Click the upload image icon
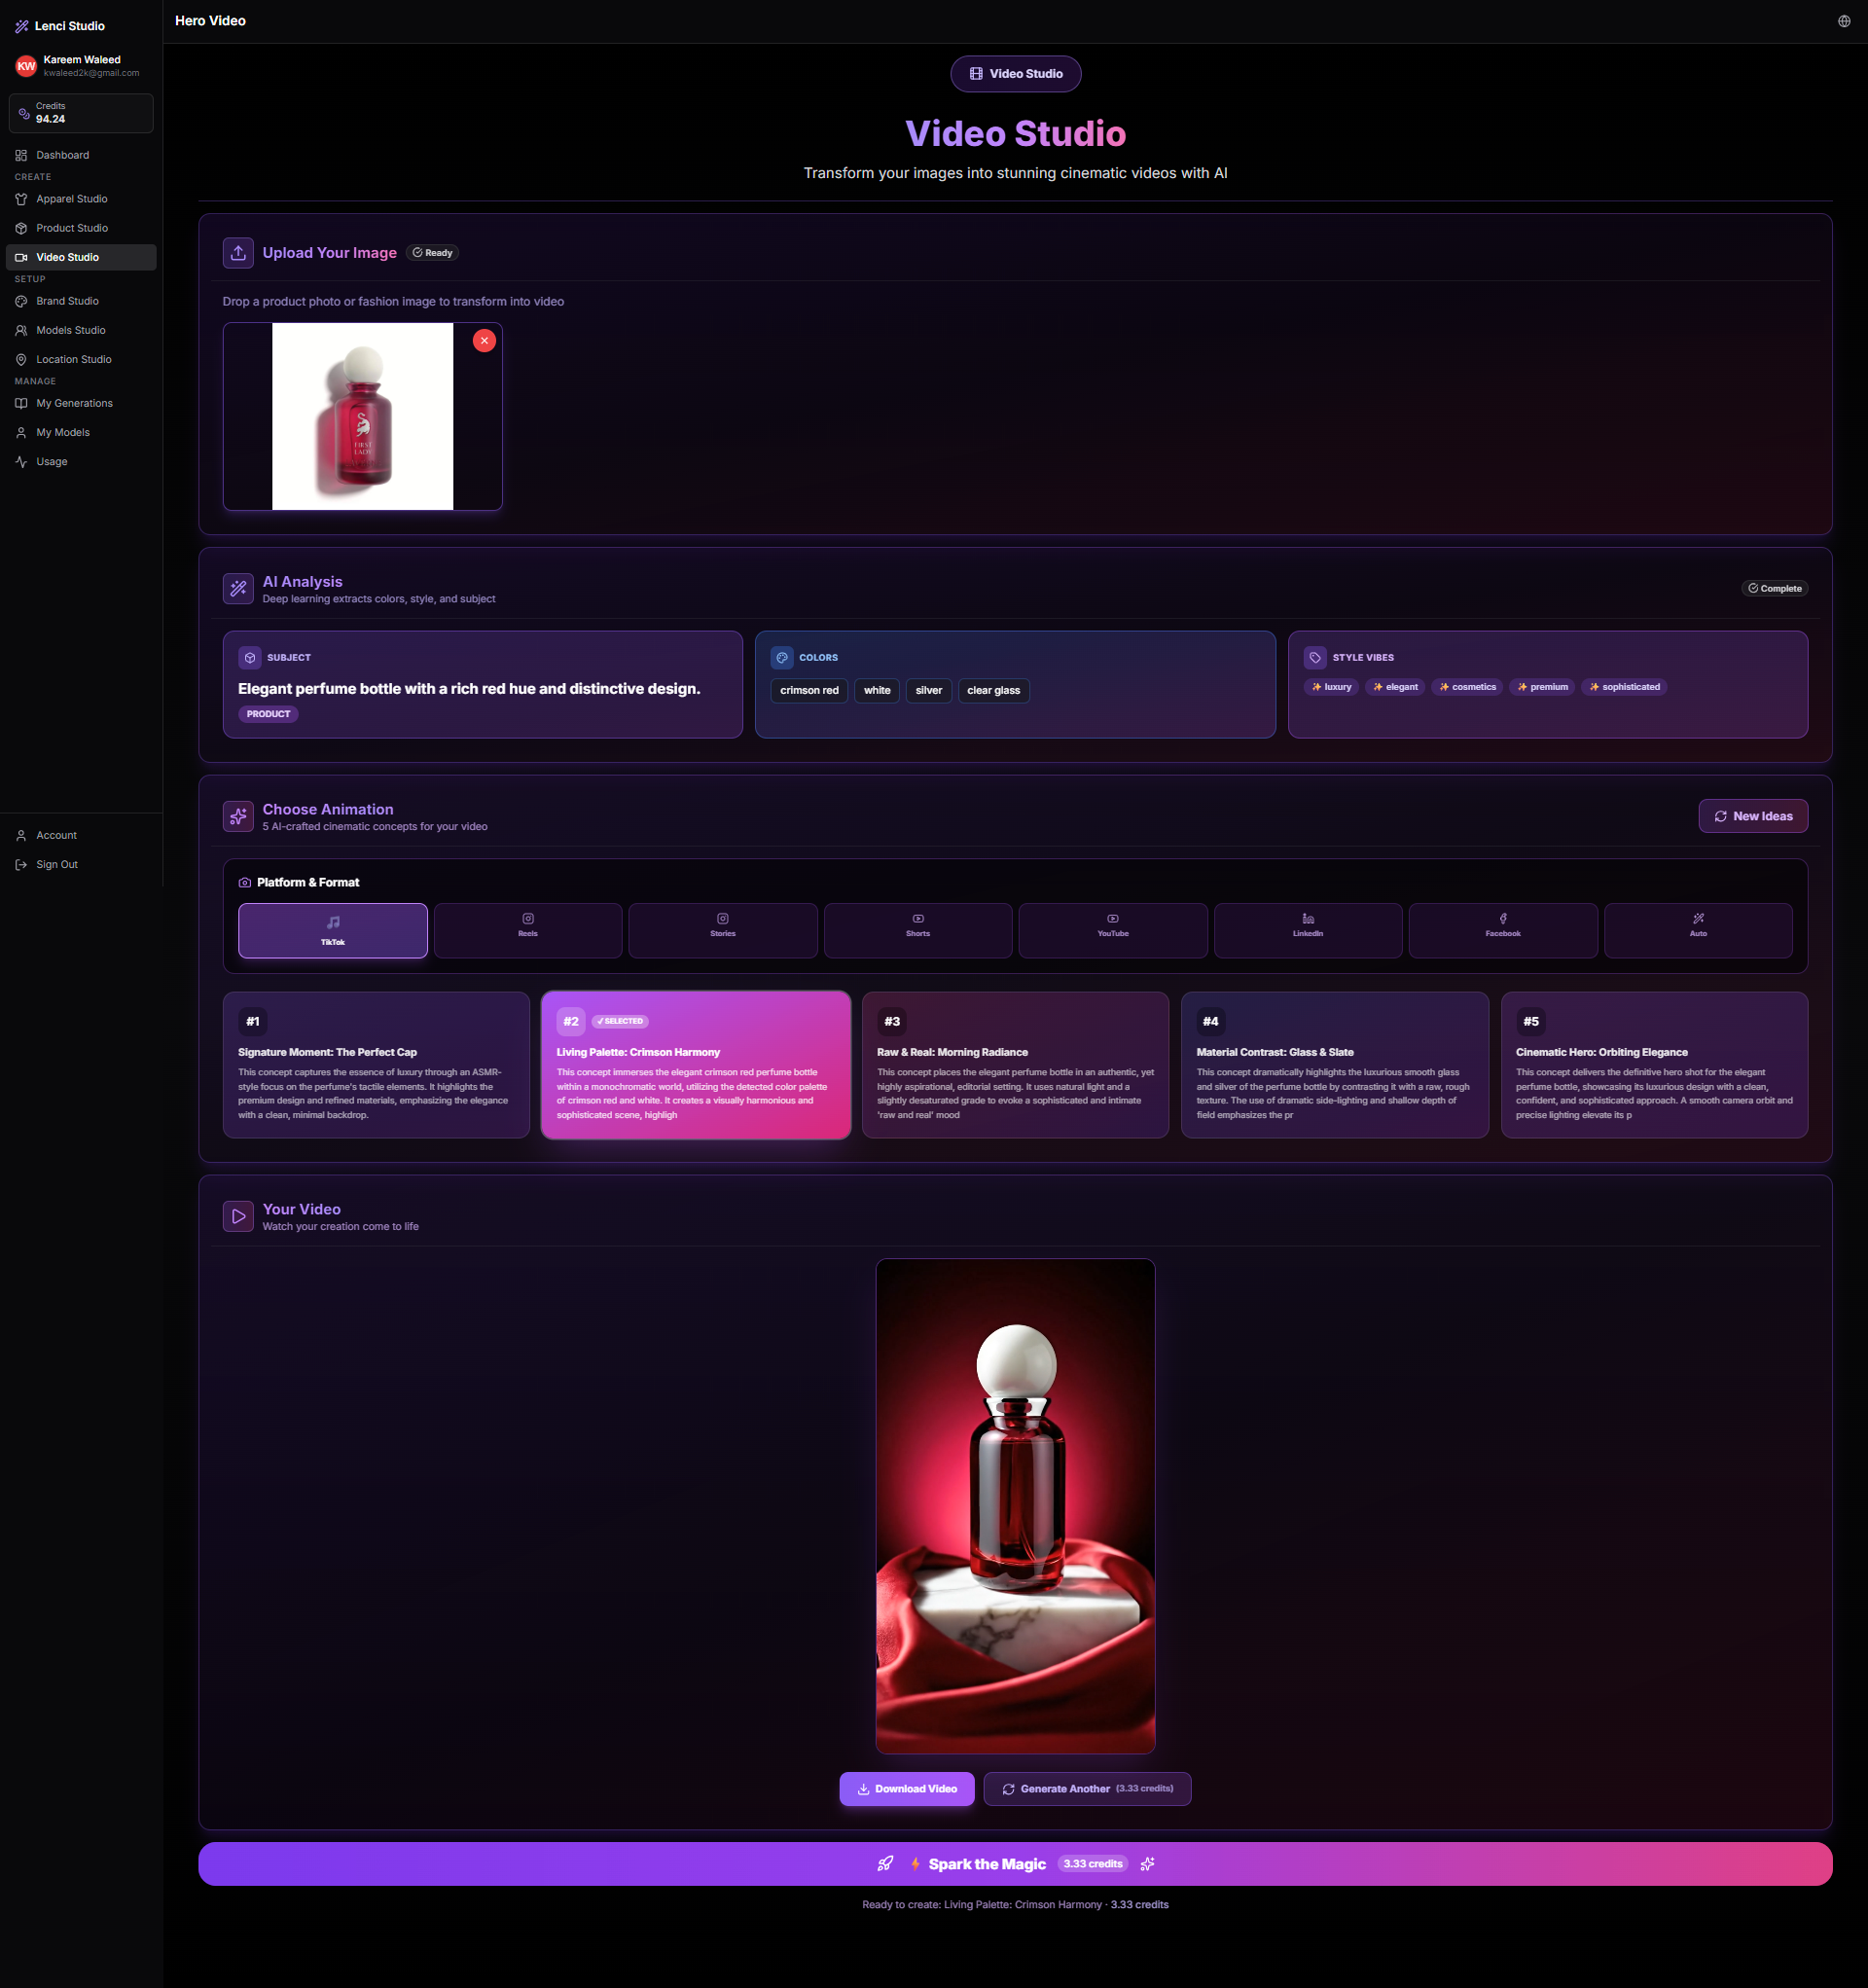Viewport: 1868px width, 1988px height. click(238, 253)
